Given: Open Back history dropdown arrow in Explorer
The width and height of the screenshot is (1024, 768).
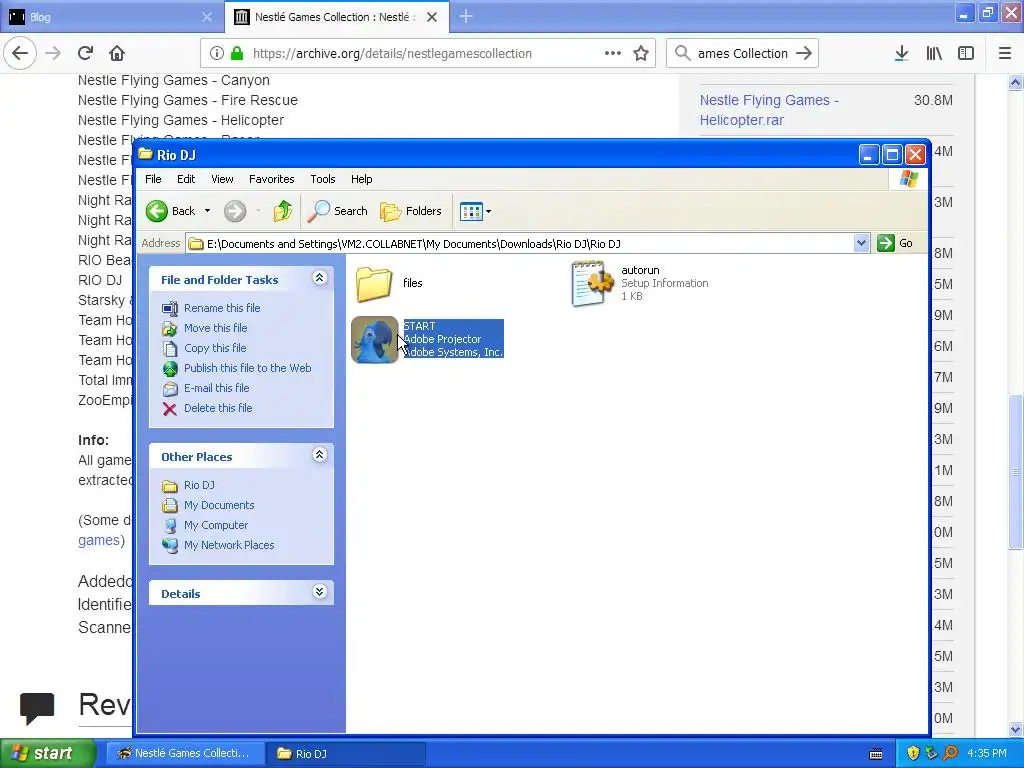Looking at the screenshot, I should click(208, 211).
